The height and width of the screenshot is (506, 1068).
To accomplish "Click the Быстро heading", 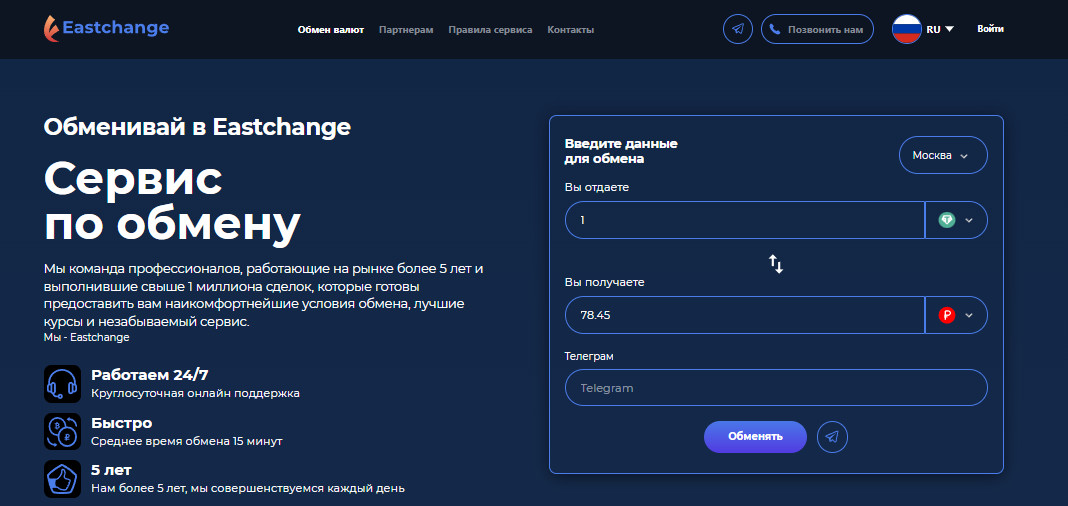I will click(x=122, y=423).
